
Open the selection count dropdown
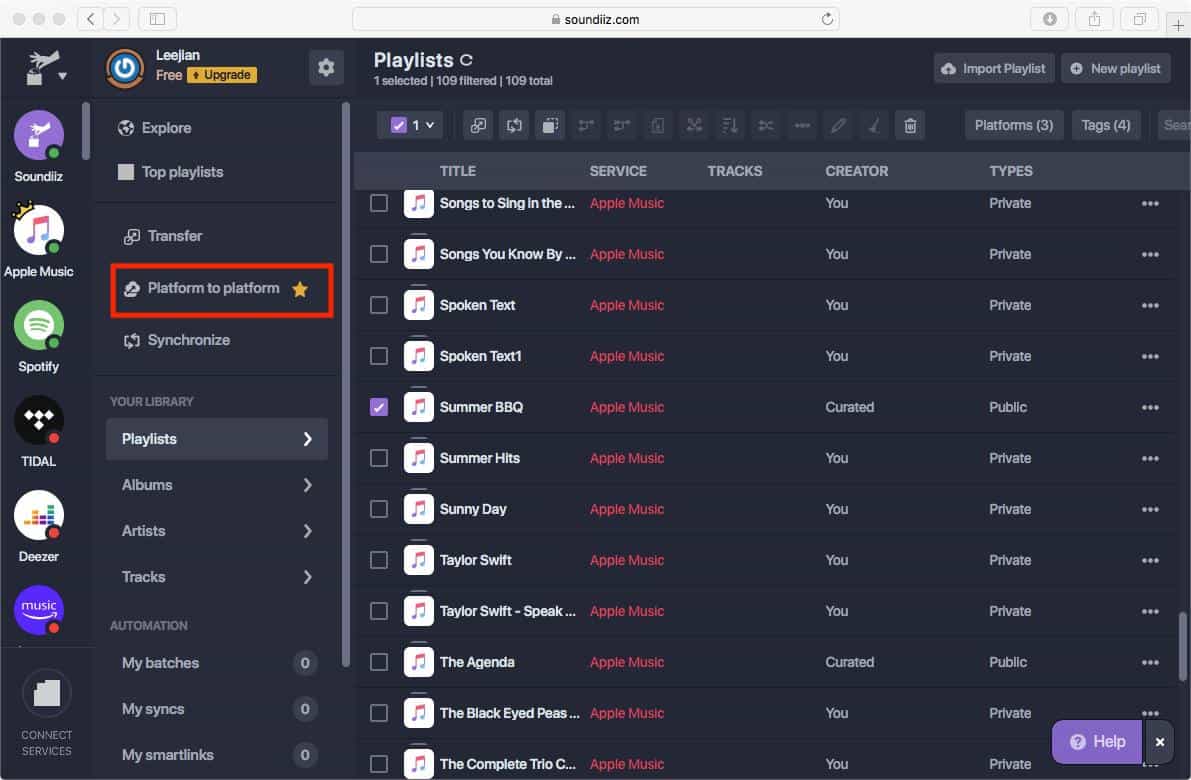[411, 125]
